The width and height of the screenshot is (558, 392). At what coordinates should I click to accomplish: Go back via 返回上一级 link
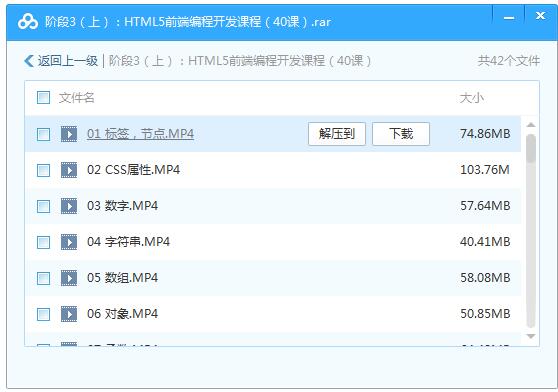pos(68,61)
